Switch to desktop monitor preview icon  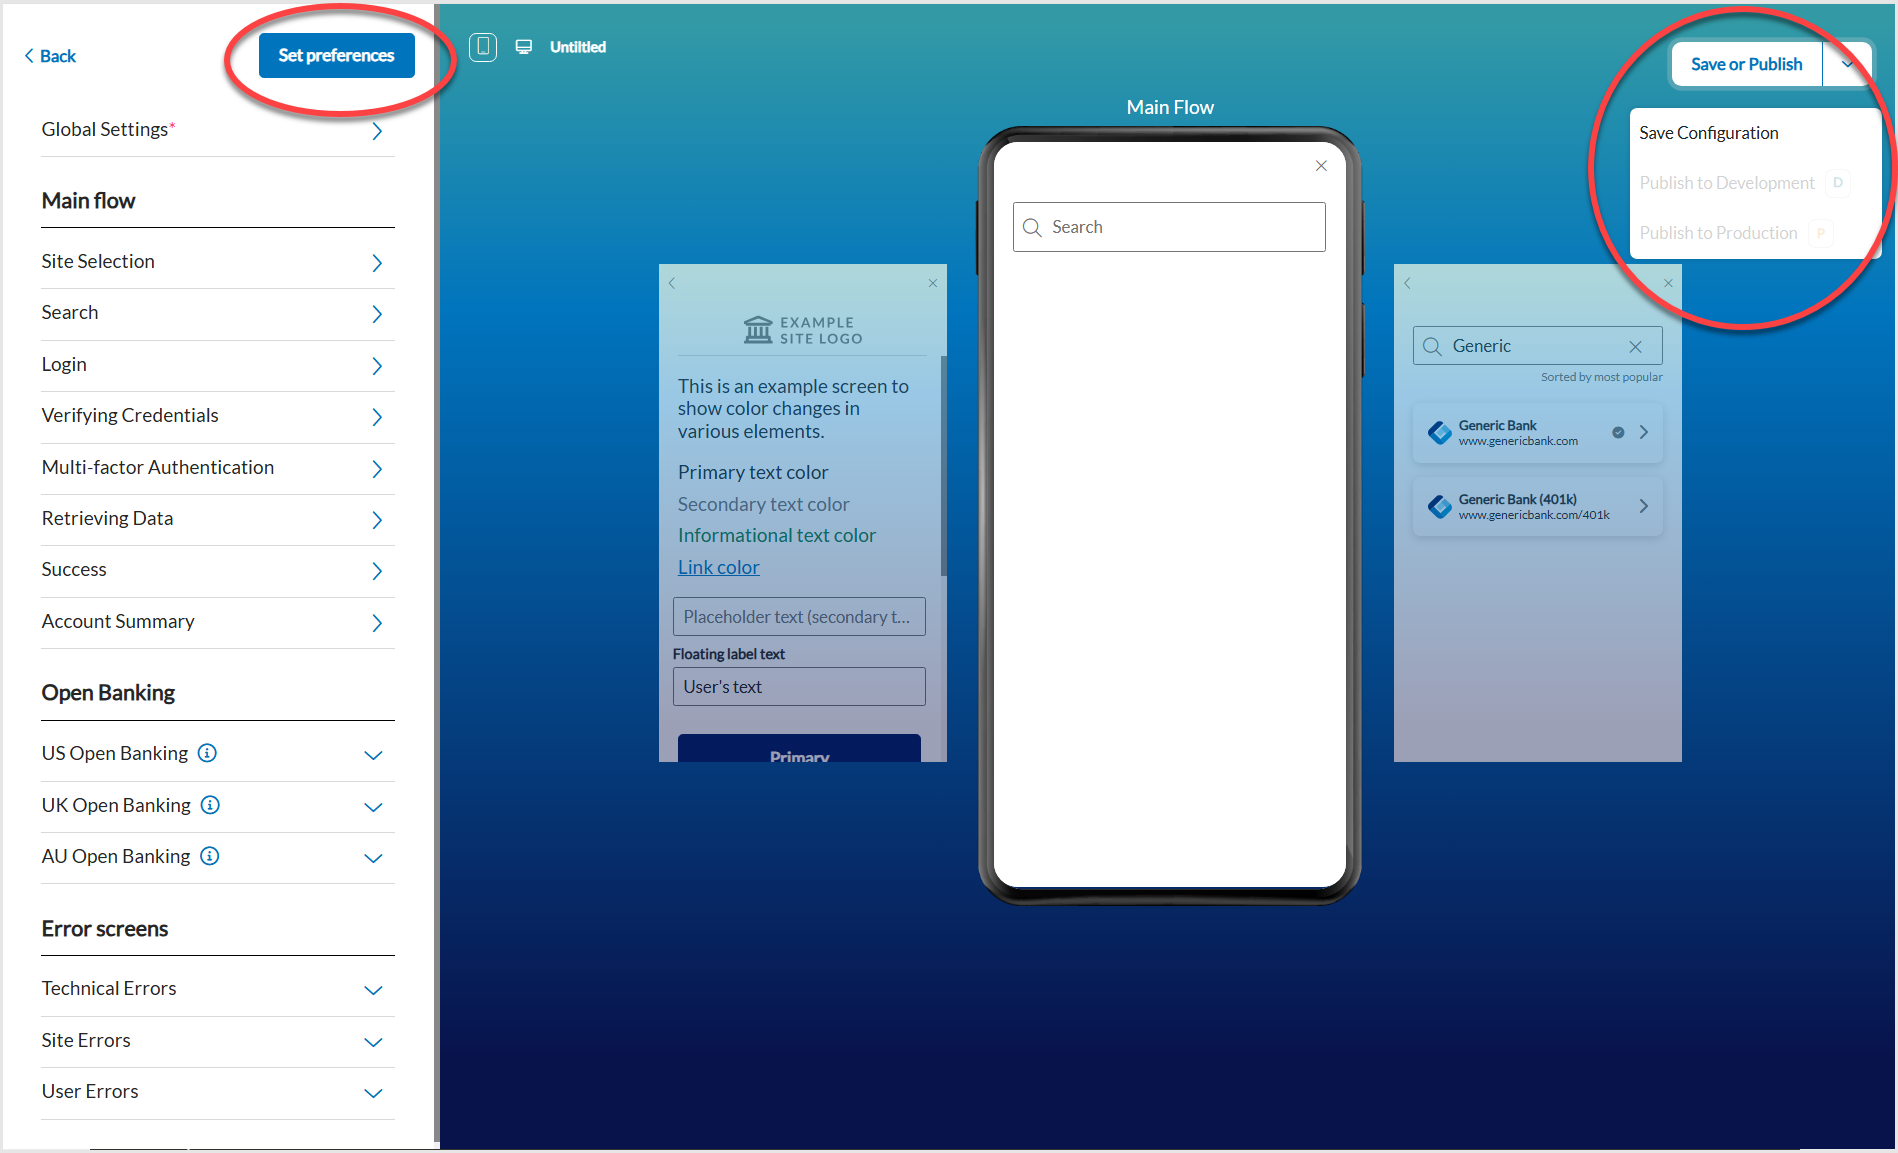coord(523,47)
